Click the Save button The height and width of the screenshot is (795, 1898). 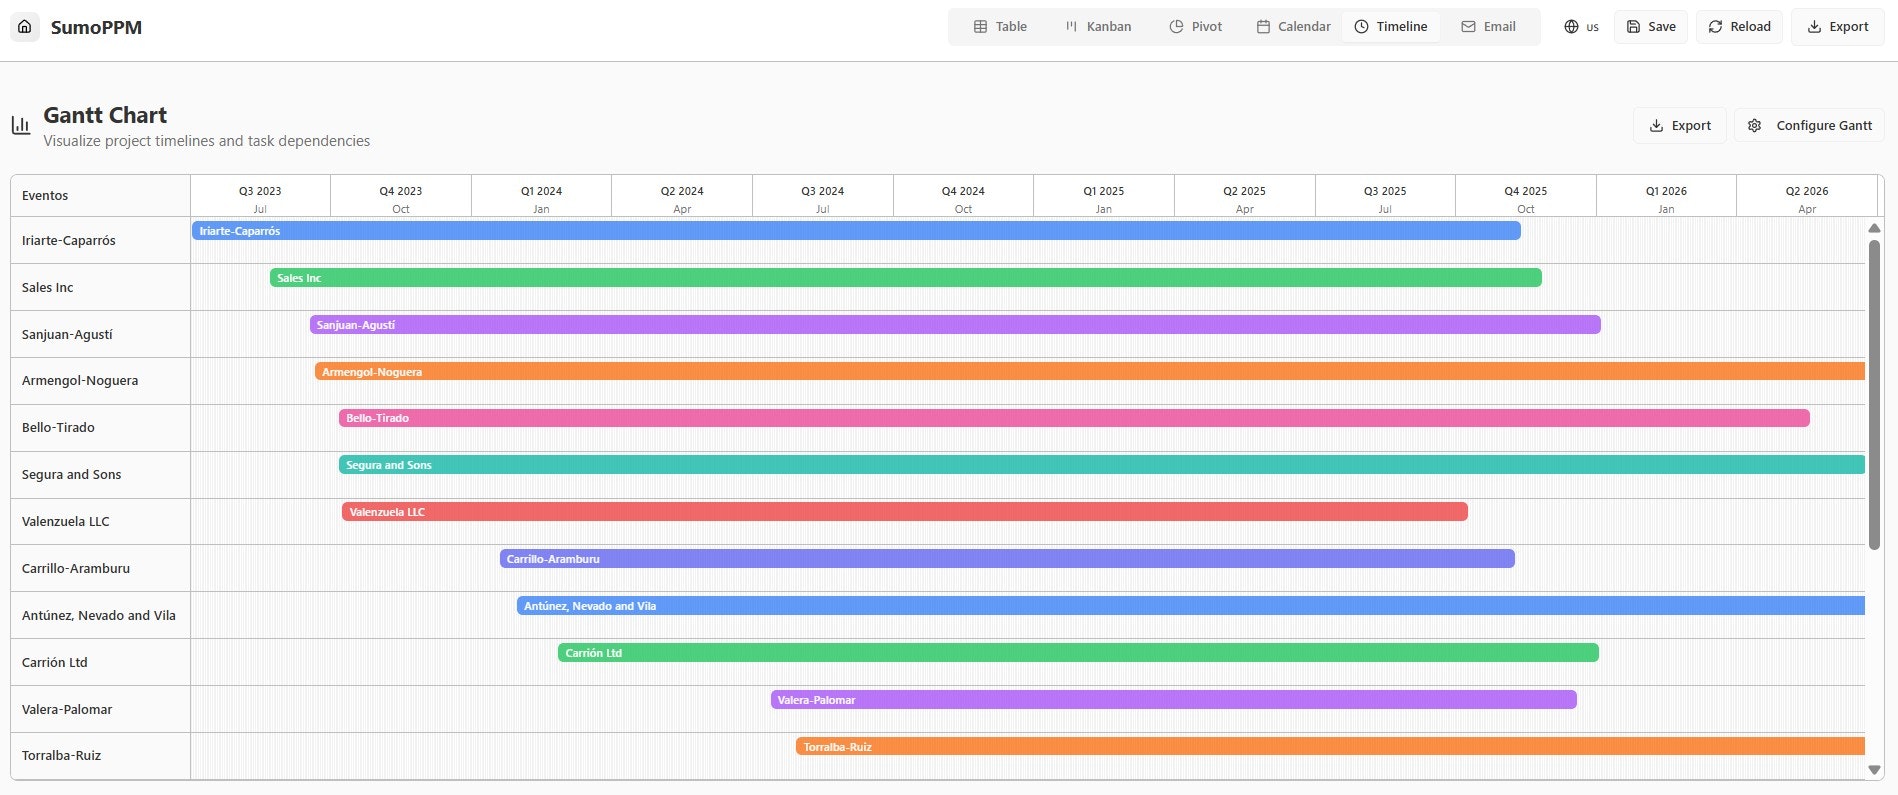click(1651, 27)
